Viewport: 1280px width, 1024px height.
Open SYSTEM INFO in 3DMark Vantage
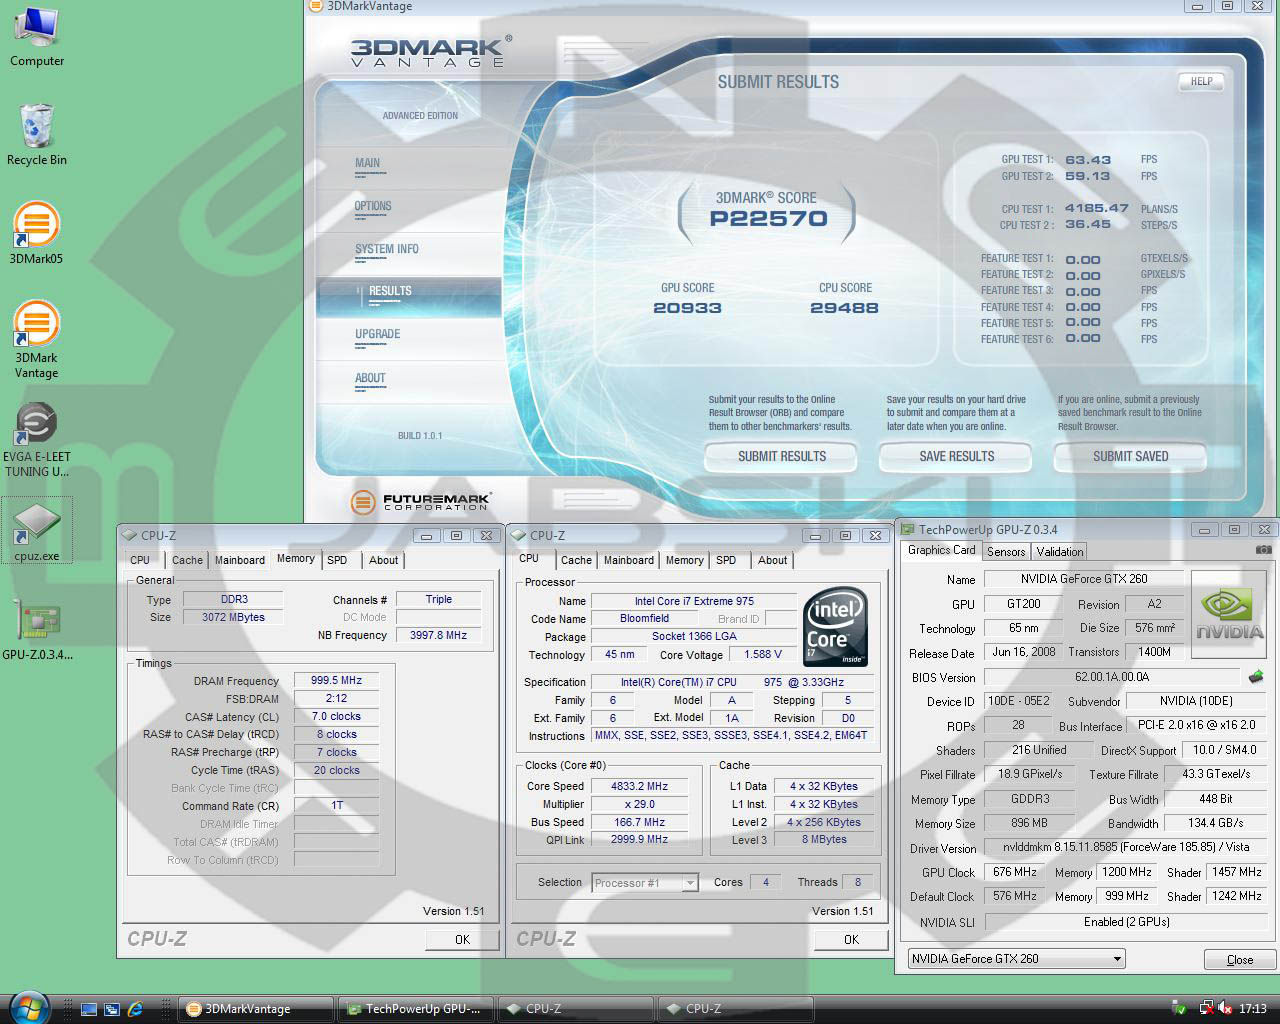pos(387,249)
